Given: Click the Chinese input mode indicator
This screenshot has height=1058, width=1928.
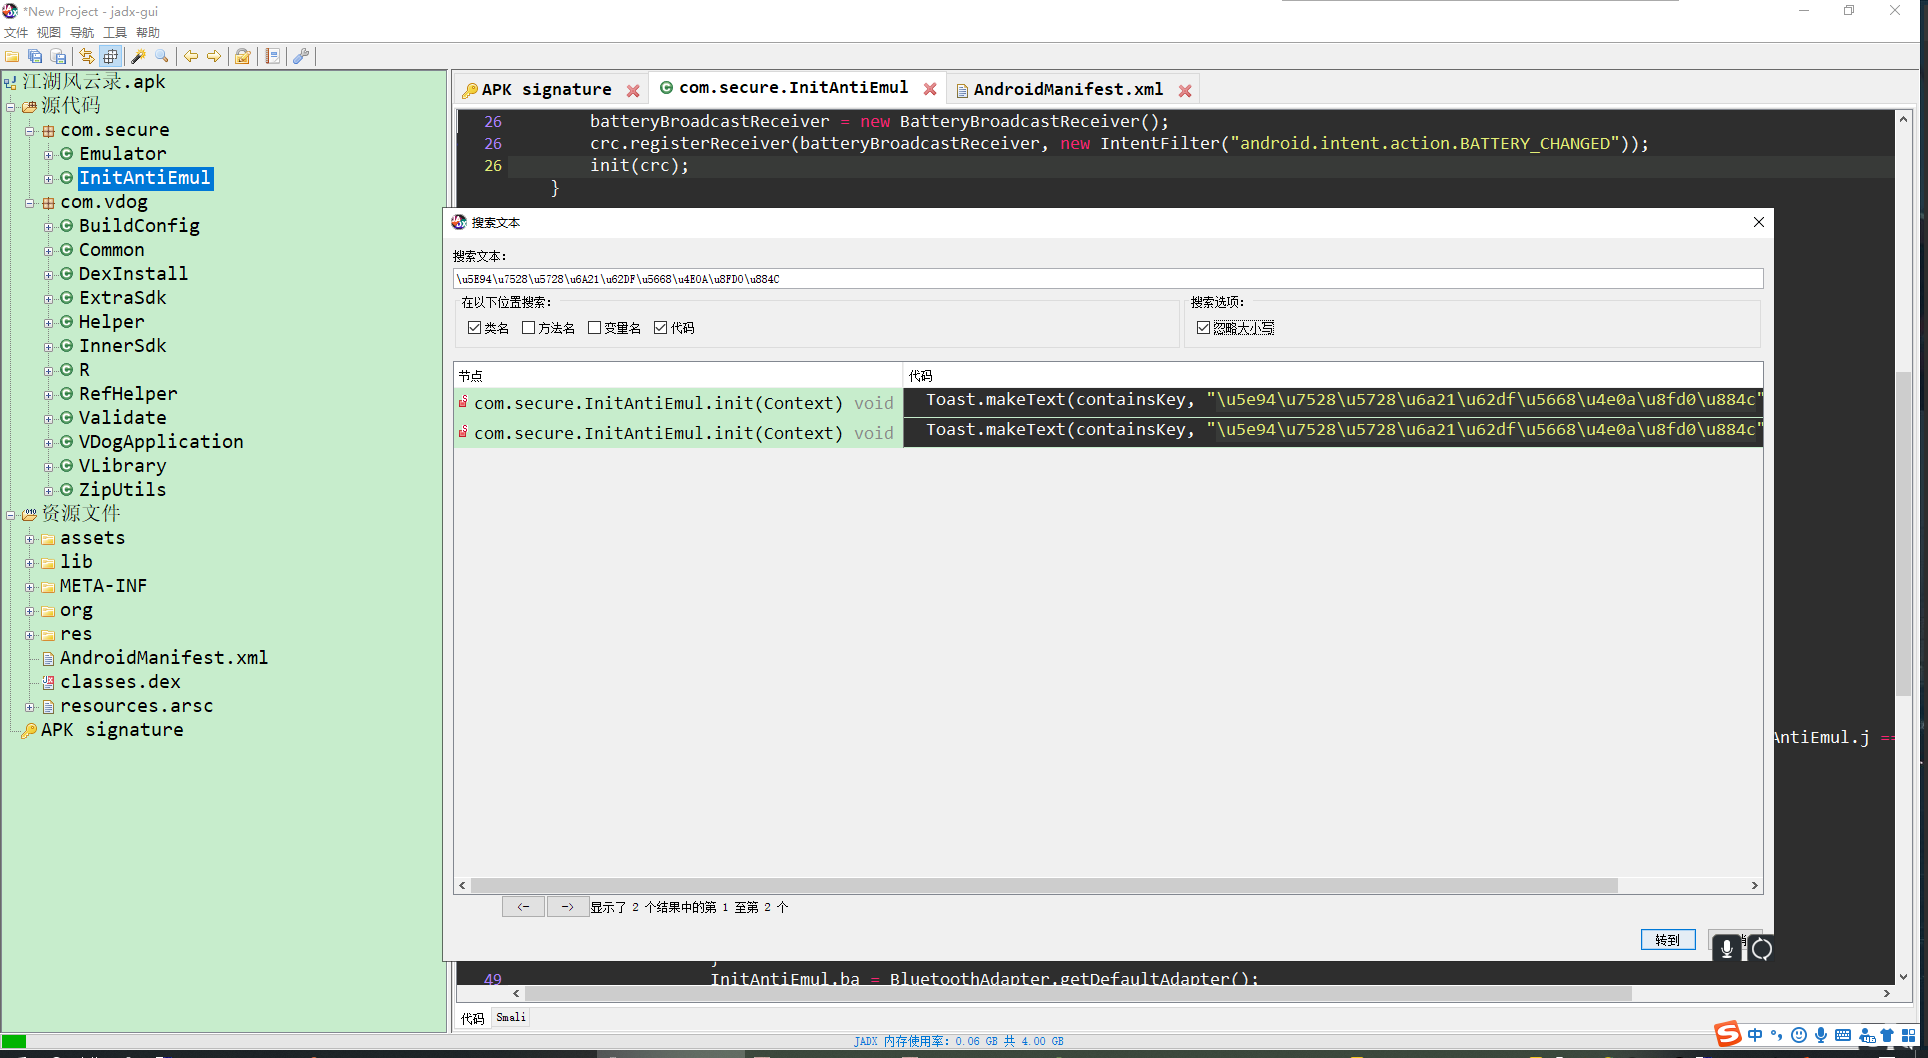Looking at the screenshot, I should (x=1755, y=1035).
